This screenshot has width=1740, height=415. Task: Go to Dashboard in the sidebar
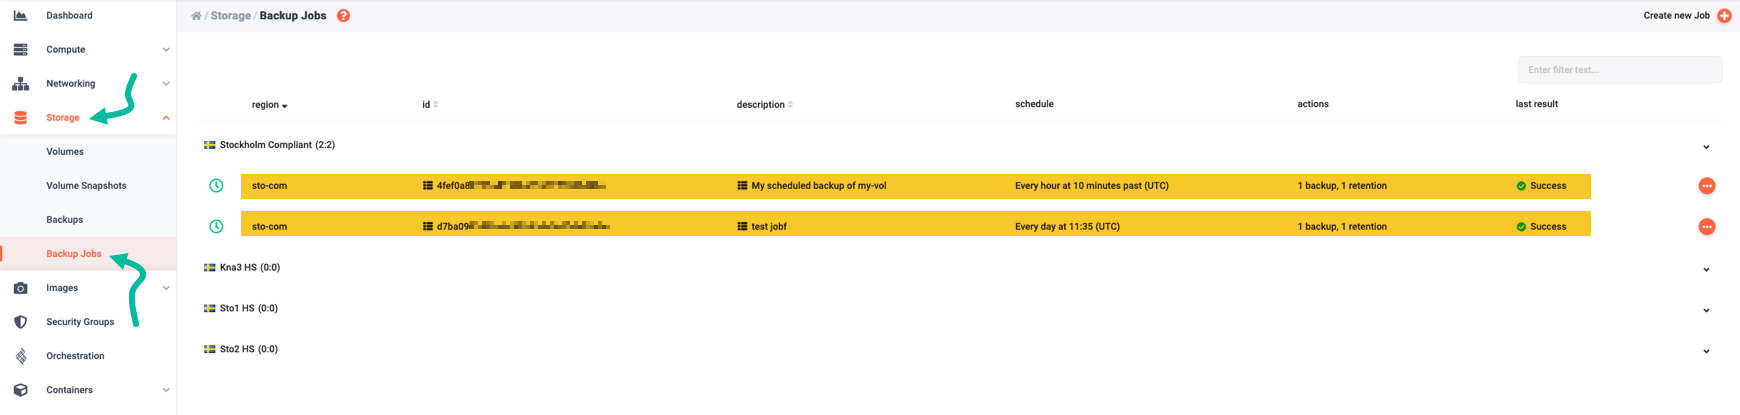[69, 15]
